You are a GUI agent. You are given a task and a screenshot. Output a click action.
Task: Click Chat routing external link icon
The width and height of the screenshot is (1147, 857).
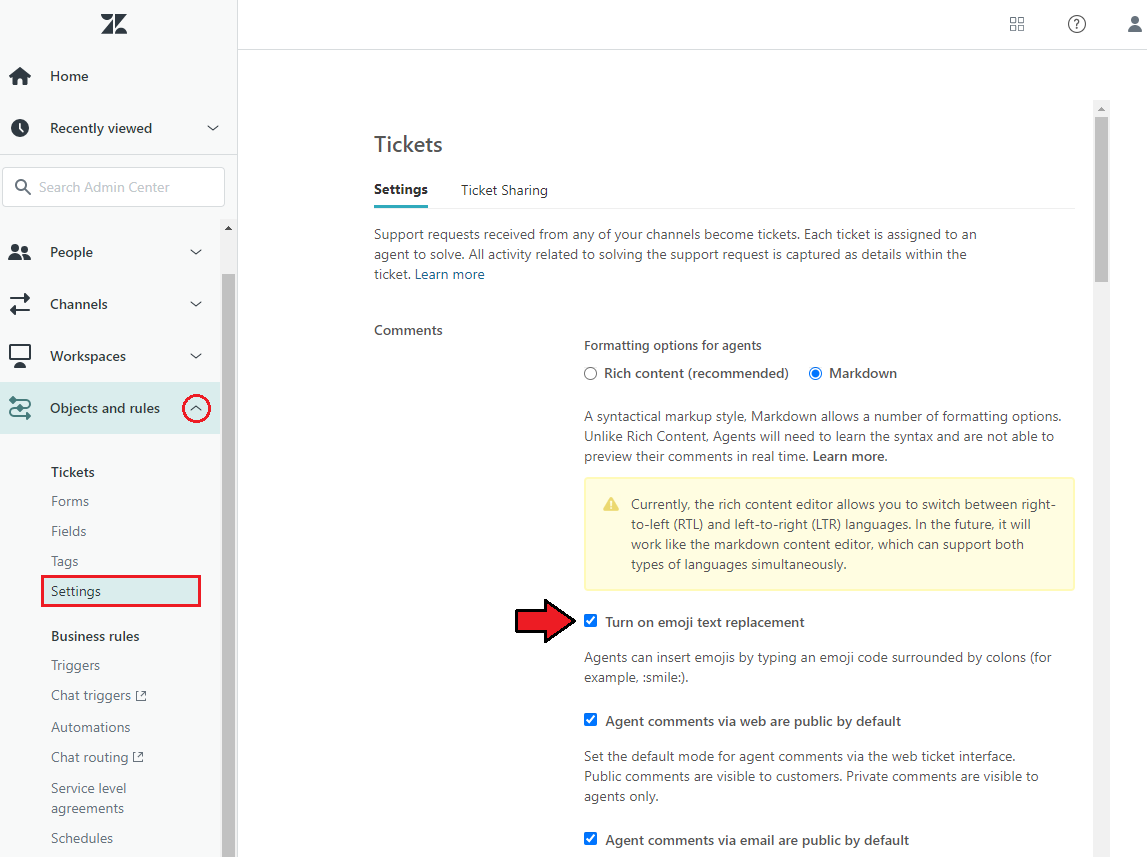(x=138, y=758)
